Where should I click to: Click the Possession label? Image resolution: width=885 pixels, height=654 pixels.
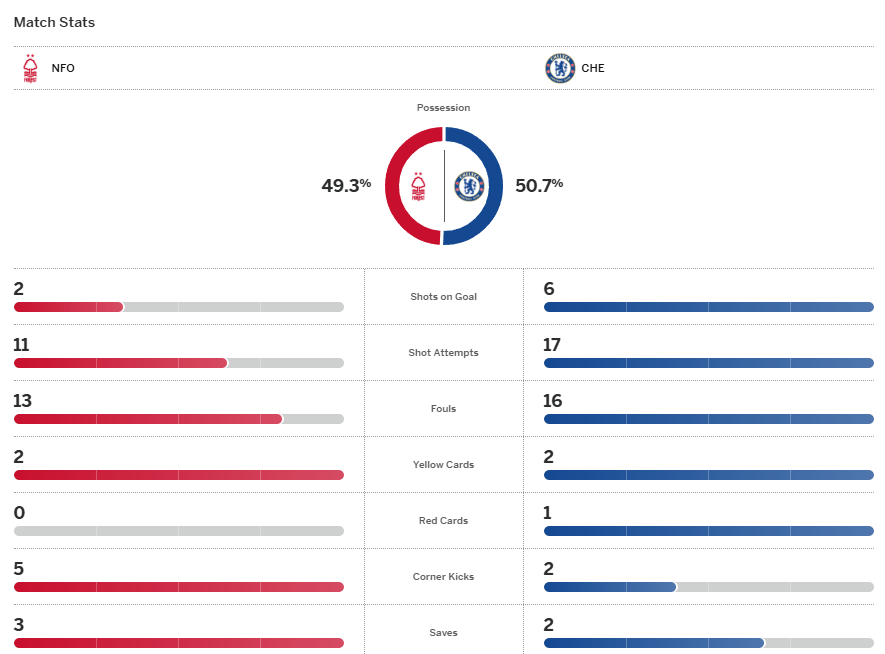(x=443, y=108)
